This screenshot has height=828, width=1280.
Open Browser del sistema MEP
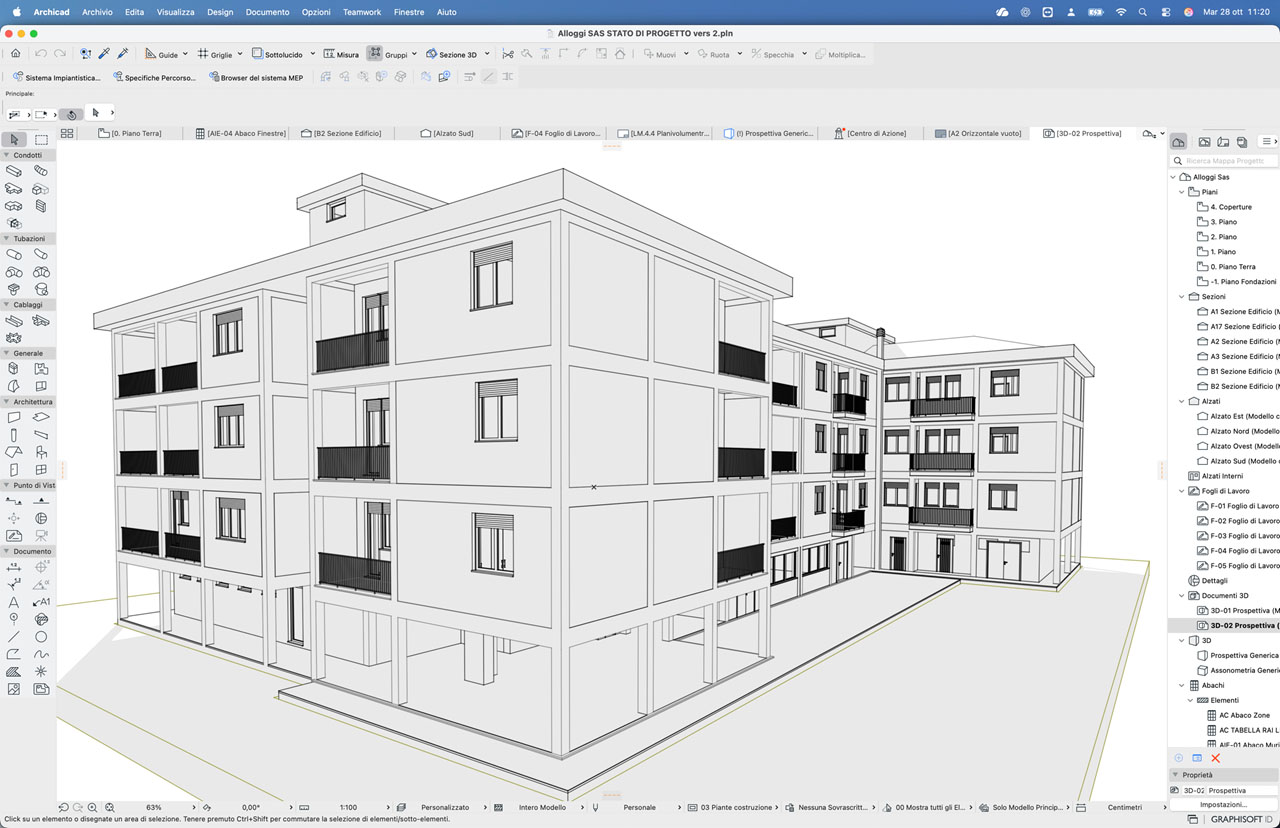(x=256, y=77)
